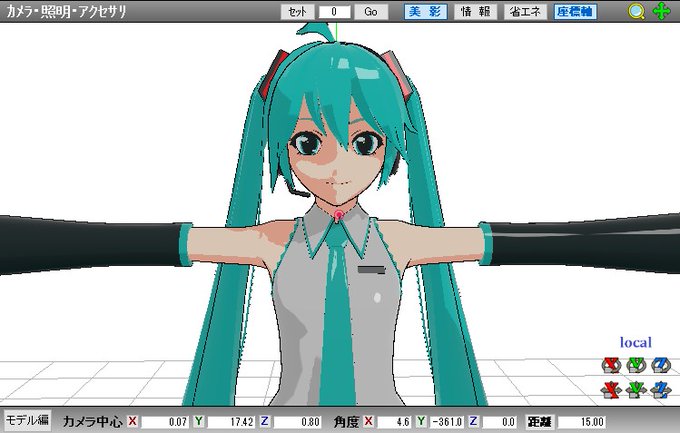Select the red X-axis rotation icon

(x=611, y=365)
